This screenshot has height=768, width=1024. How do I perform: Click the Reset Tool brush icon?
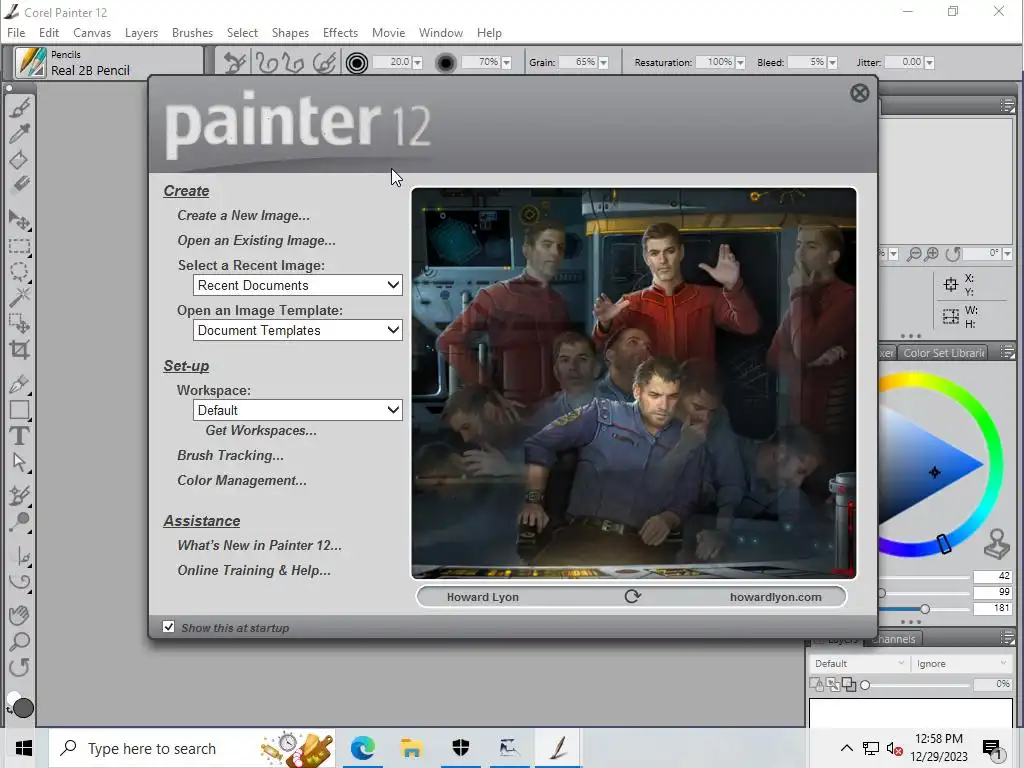pyautogui.click(x=235, y=63)
